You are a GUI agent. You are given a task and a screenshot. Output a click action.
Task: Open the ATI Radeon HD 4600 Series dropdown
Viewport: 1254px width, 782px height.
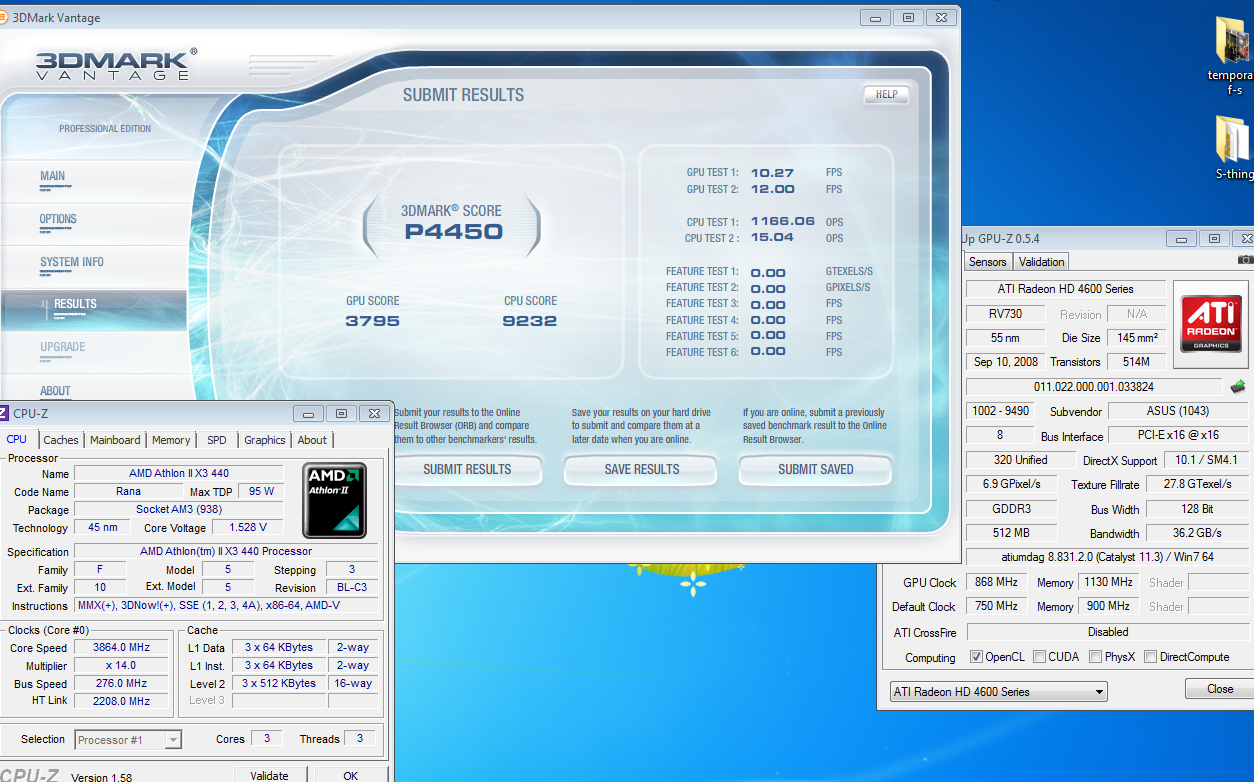coord(998,691)
